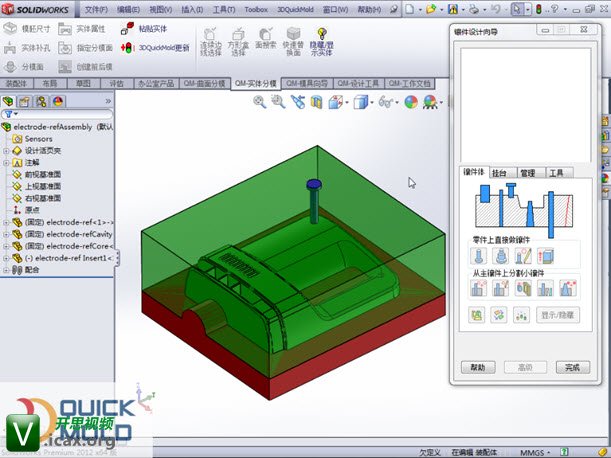Viewport: 611px width, 458px height.
Task: Expand the electrode-ref Insert1 tree node
Action: coord(6,258)
